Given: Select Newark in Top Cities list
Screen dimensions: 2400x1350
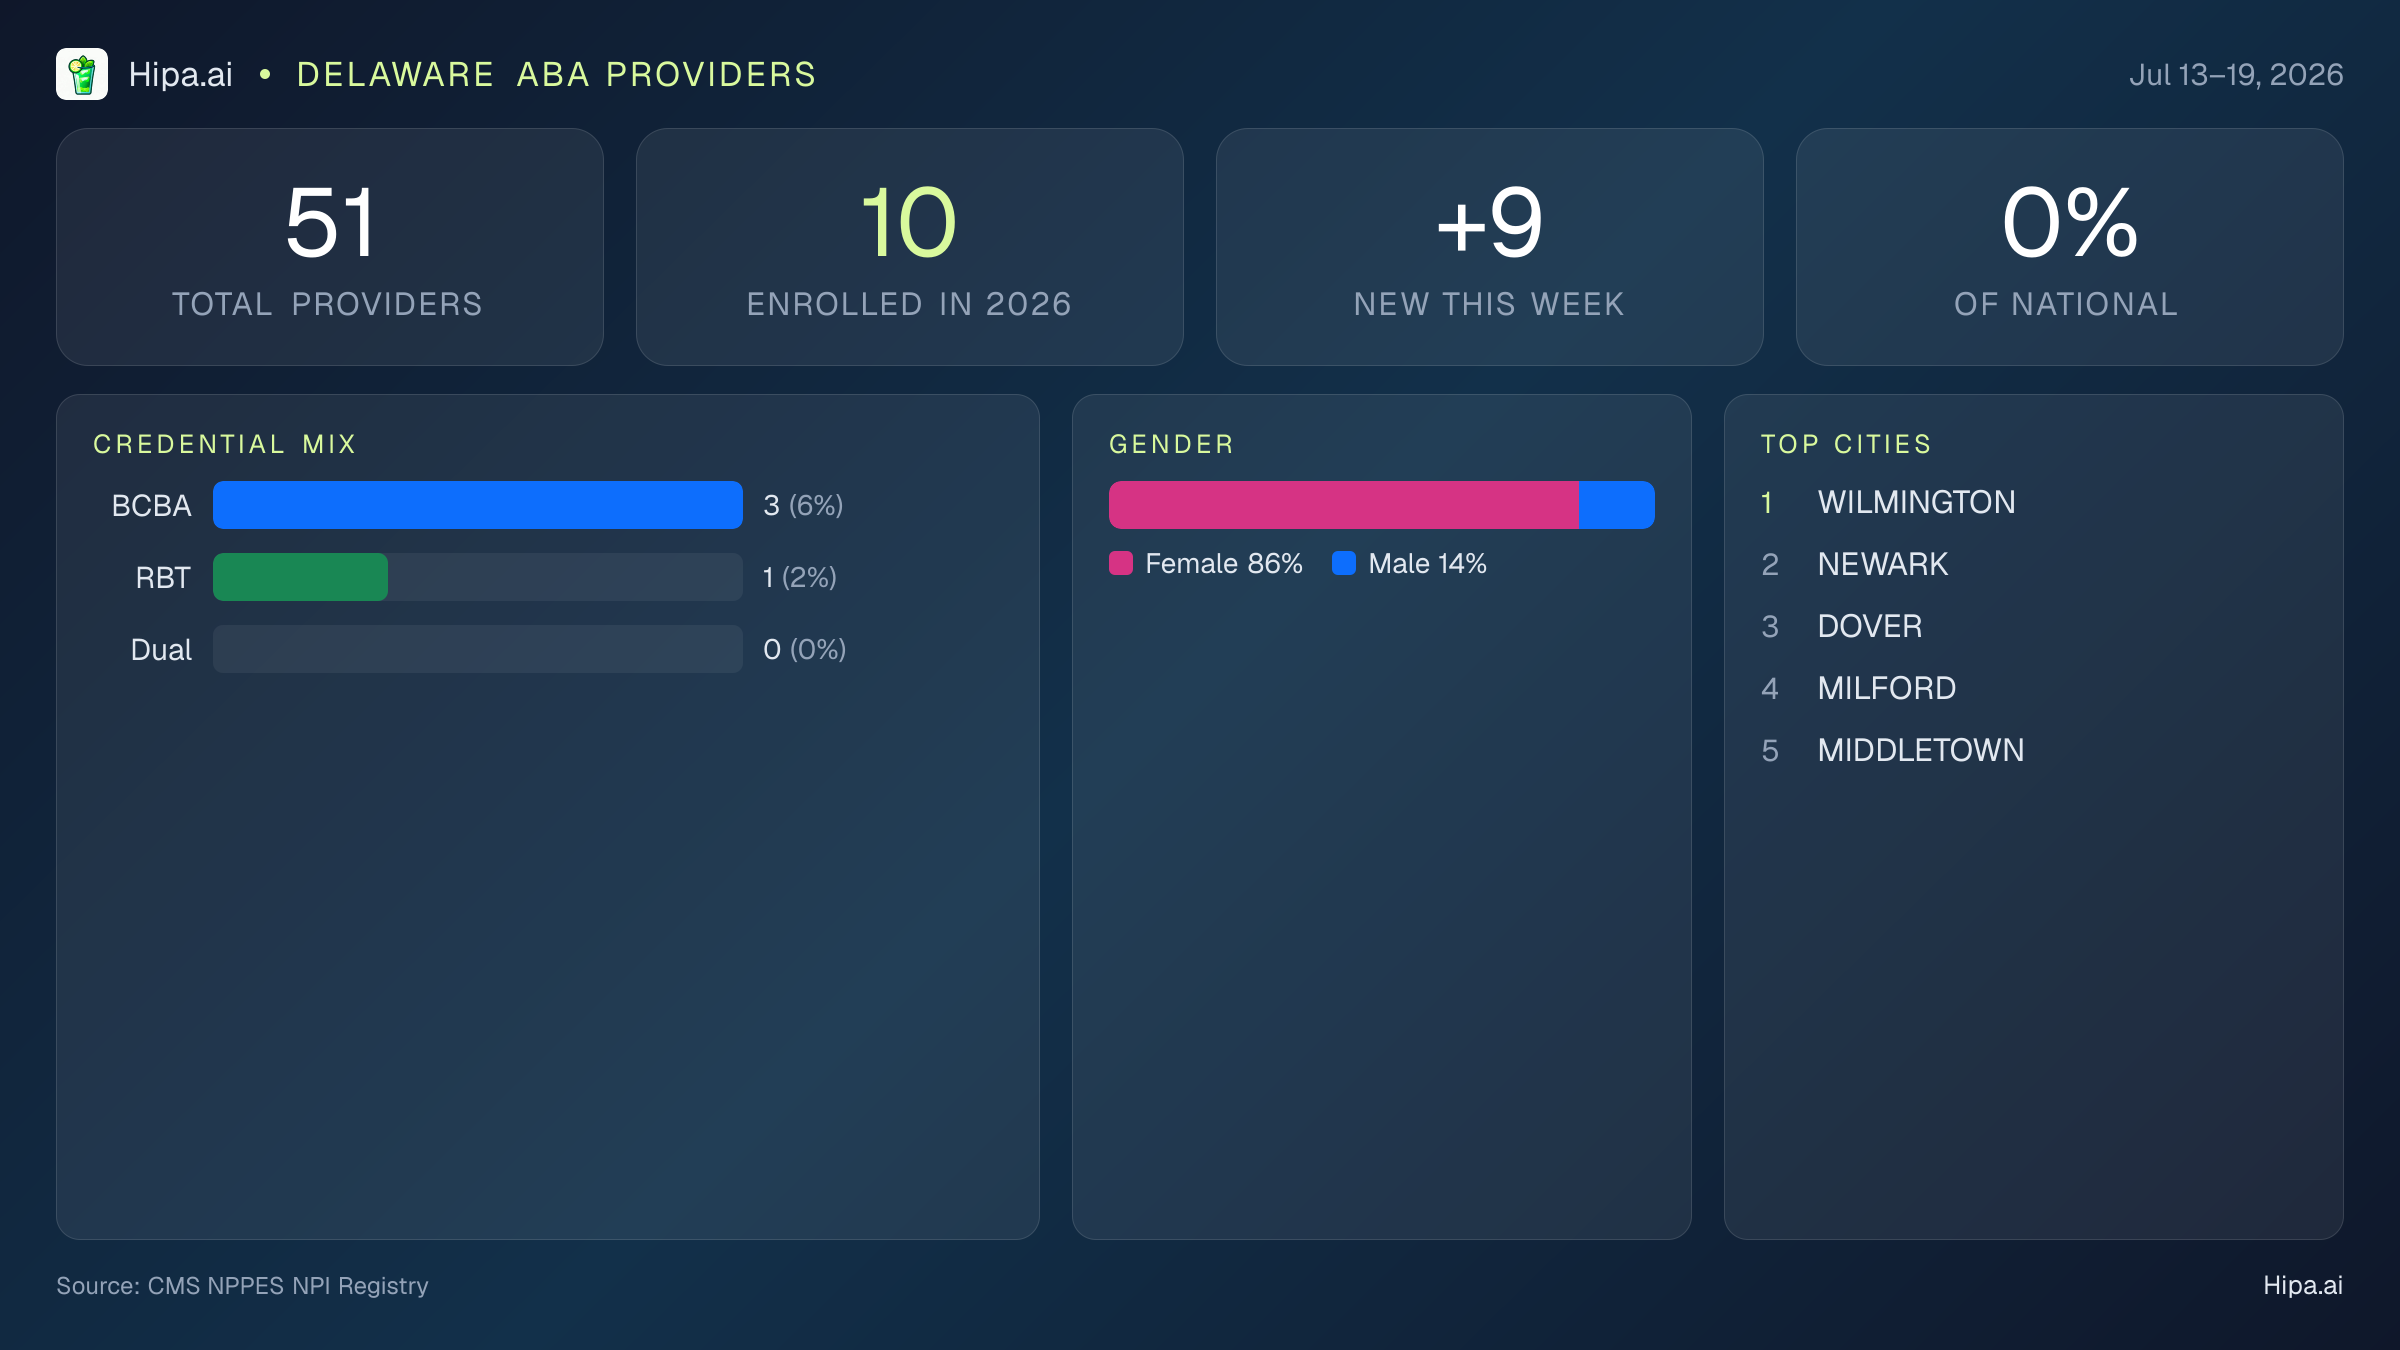Looking at the screenshot, I should pyautogui.click(x=1882, y=564).
